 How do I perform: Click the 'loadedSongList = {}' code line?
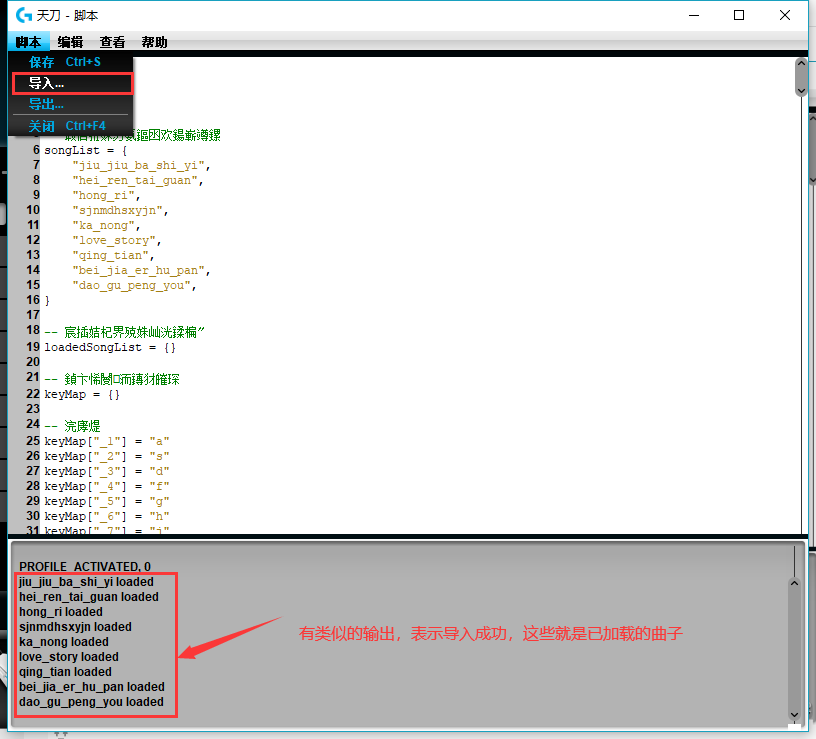pos(110,348)
